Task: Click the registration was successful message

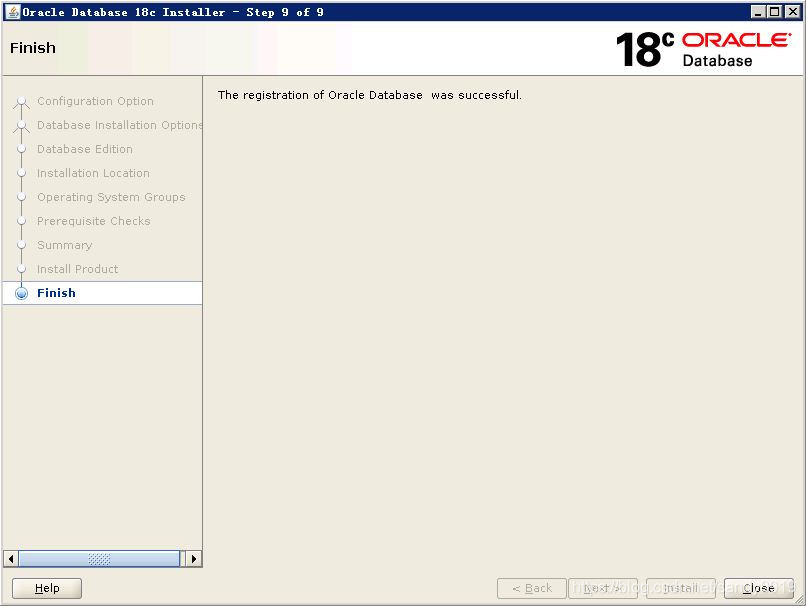Action: point(370,95)
